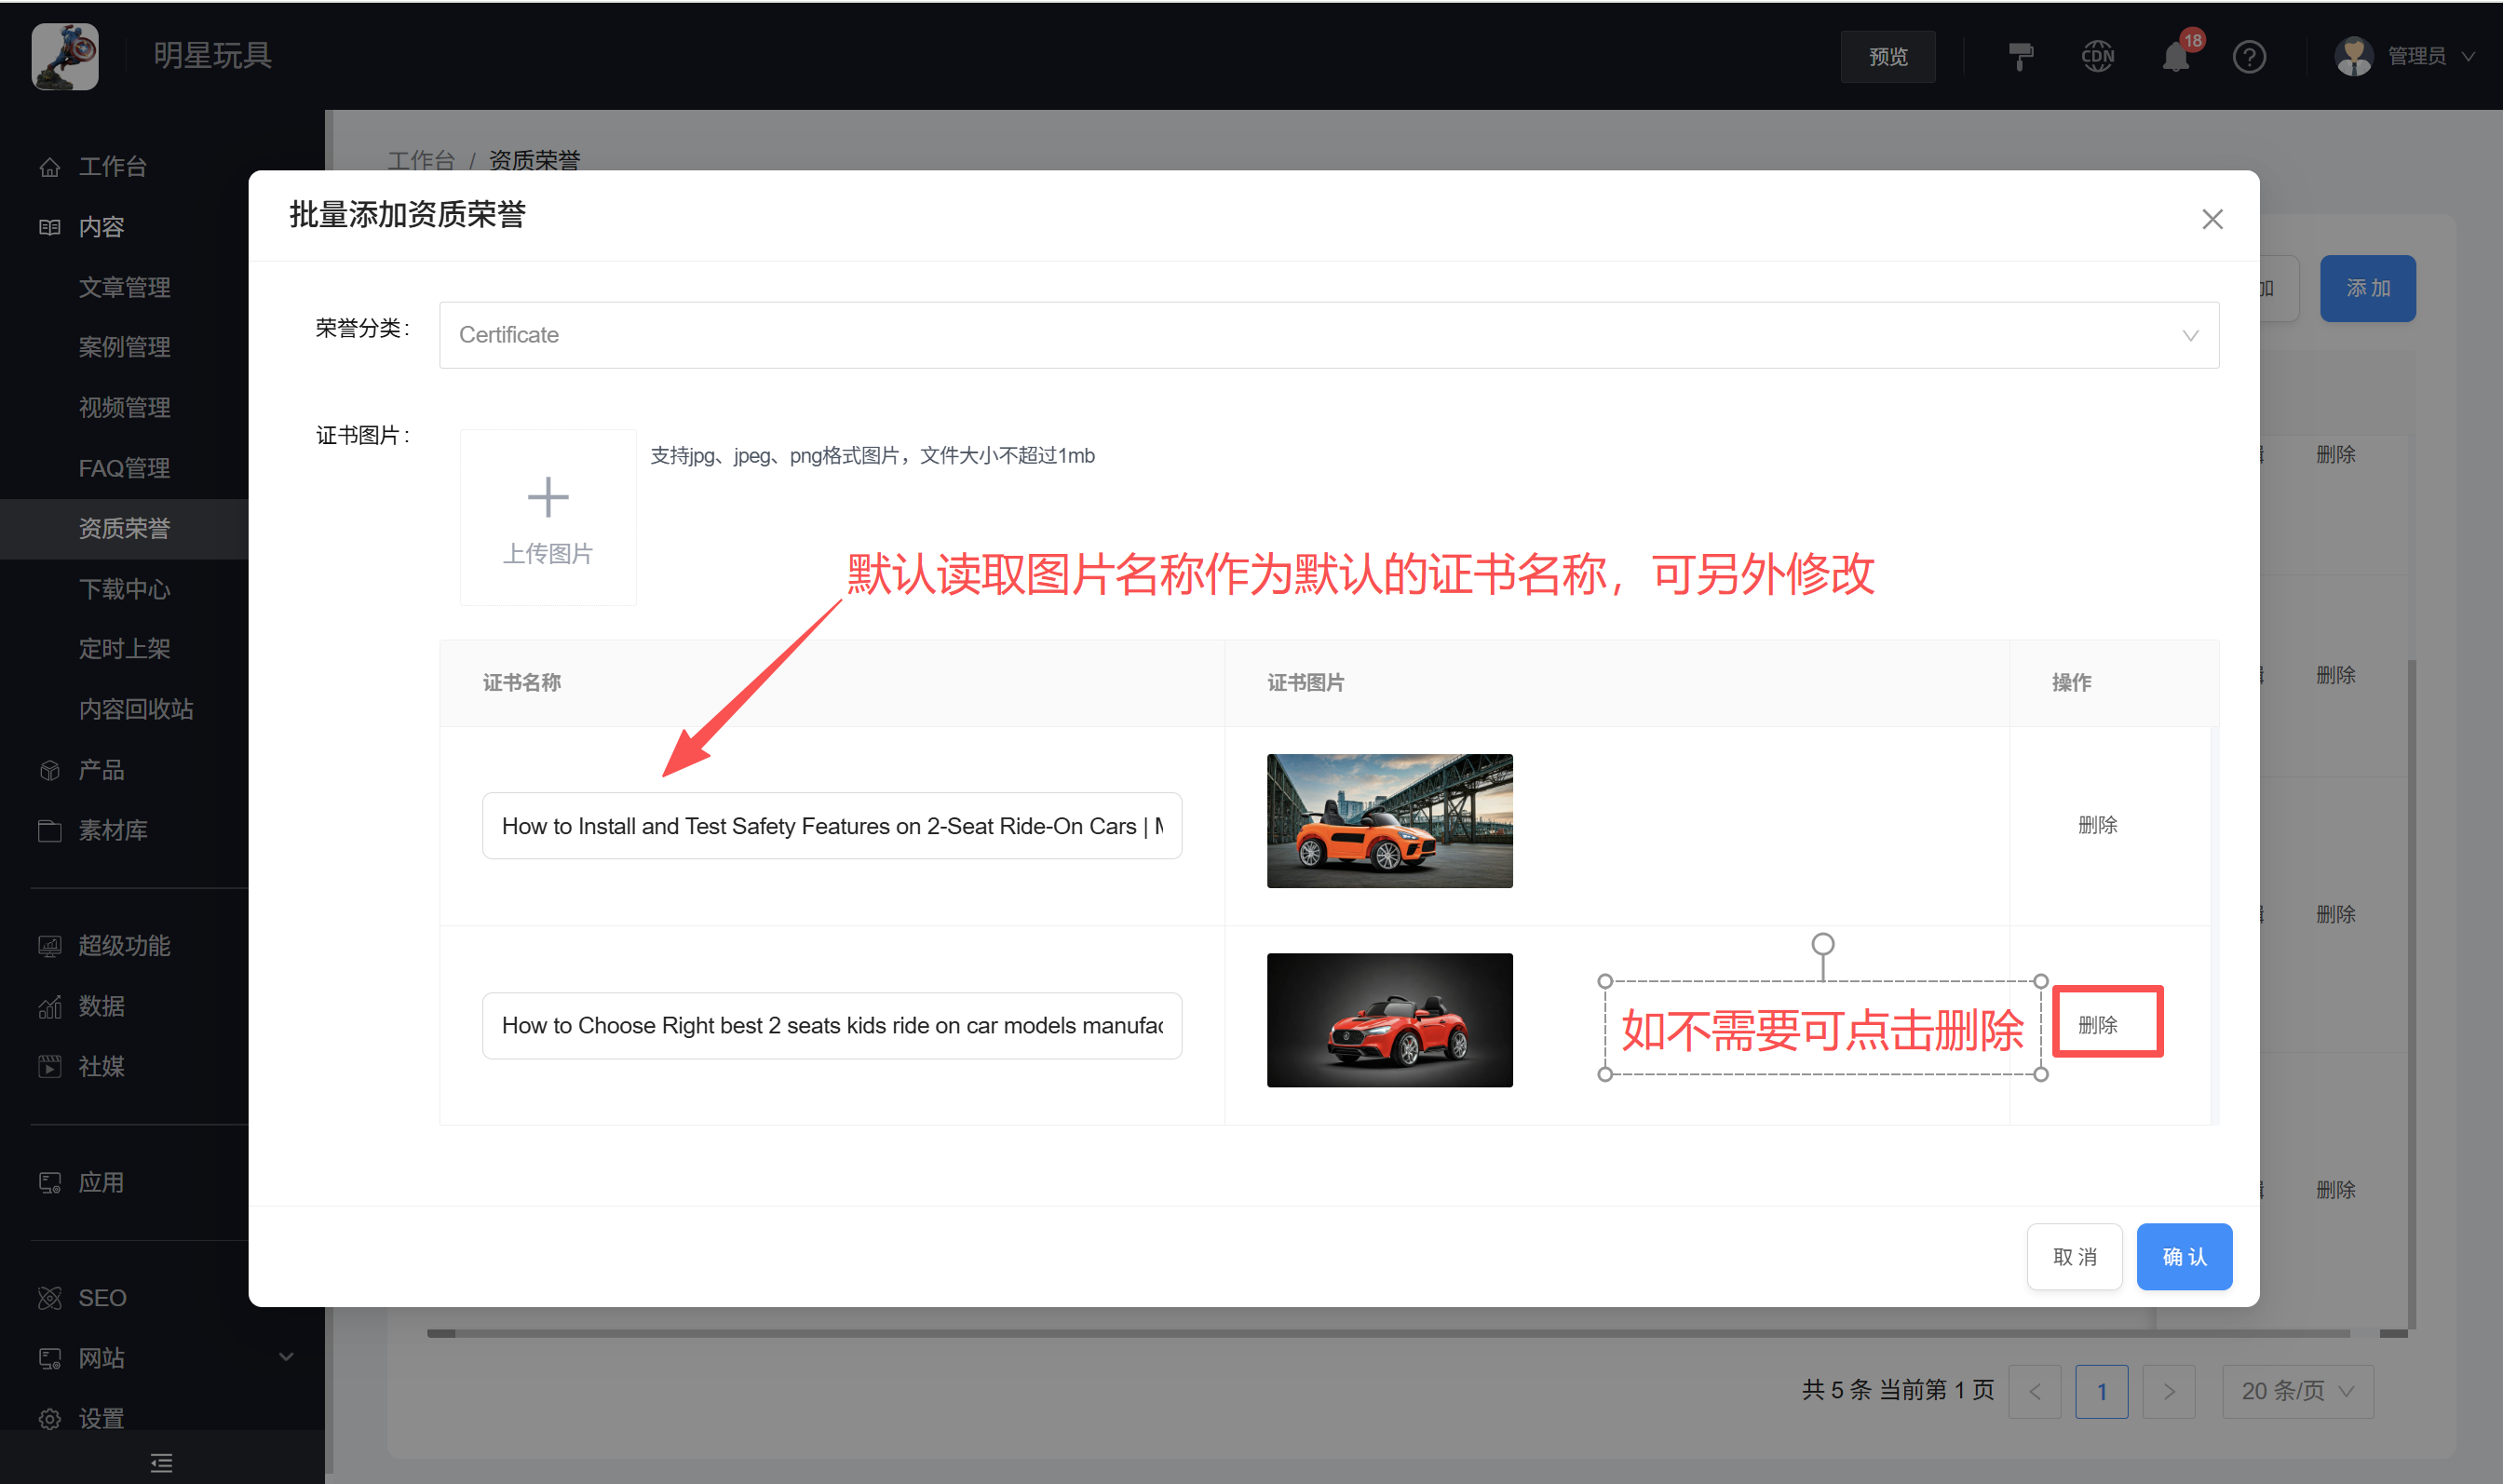Image resolution: width=2503 pixels, height=1484 pixels.
Task: Go to 下载中心 in the sidebar
Action: tap(124, 588)
